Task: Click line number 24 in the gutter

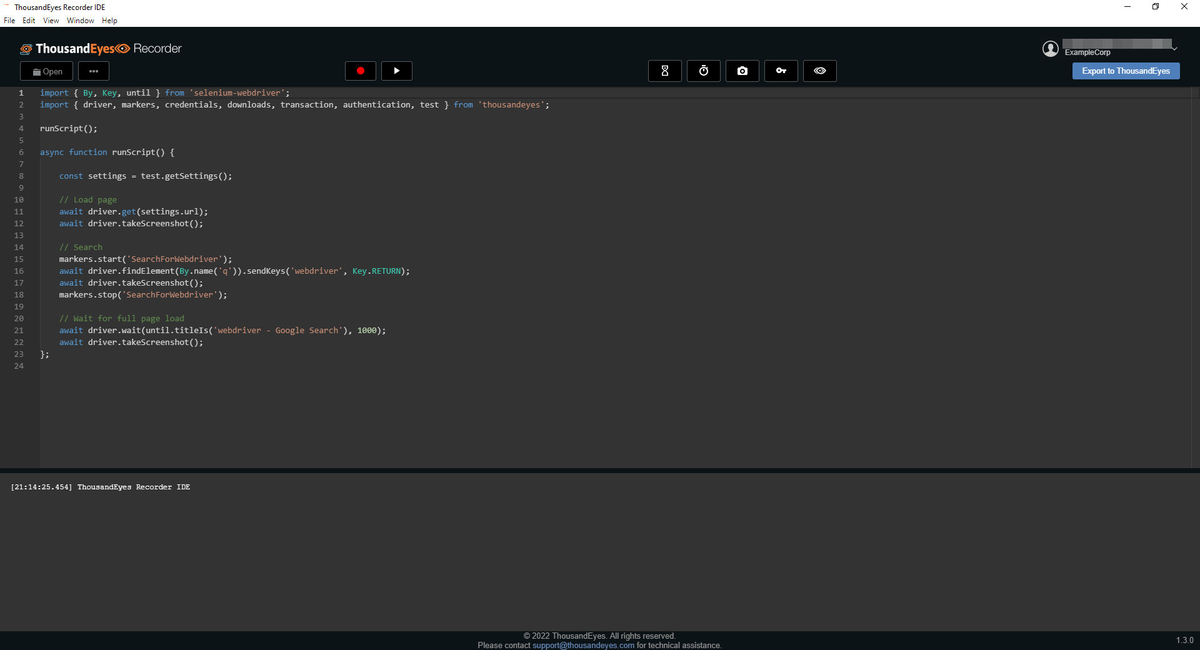Action: click(19, 366)
